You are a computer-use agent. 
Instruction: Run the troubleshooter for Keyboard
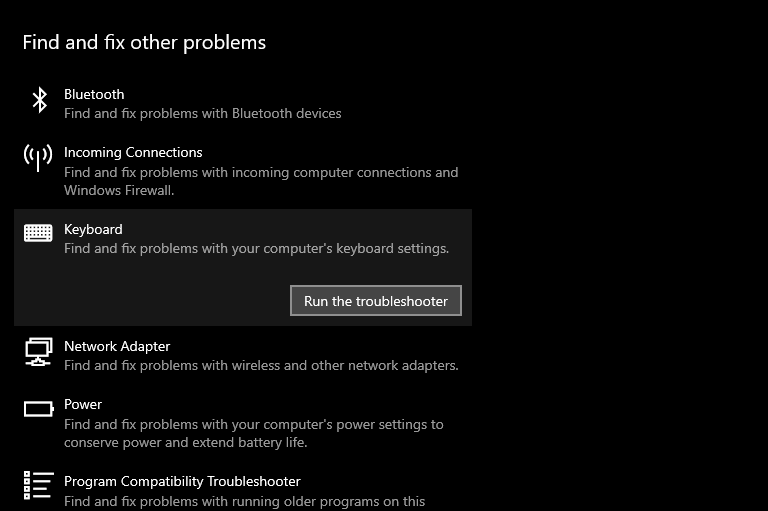376,301
